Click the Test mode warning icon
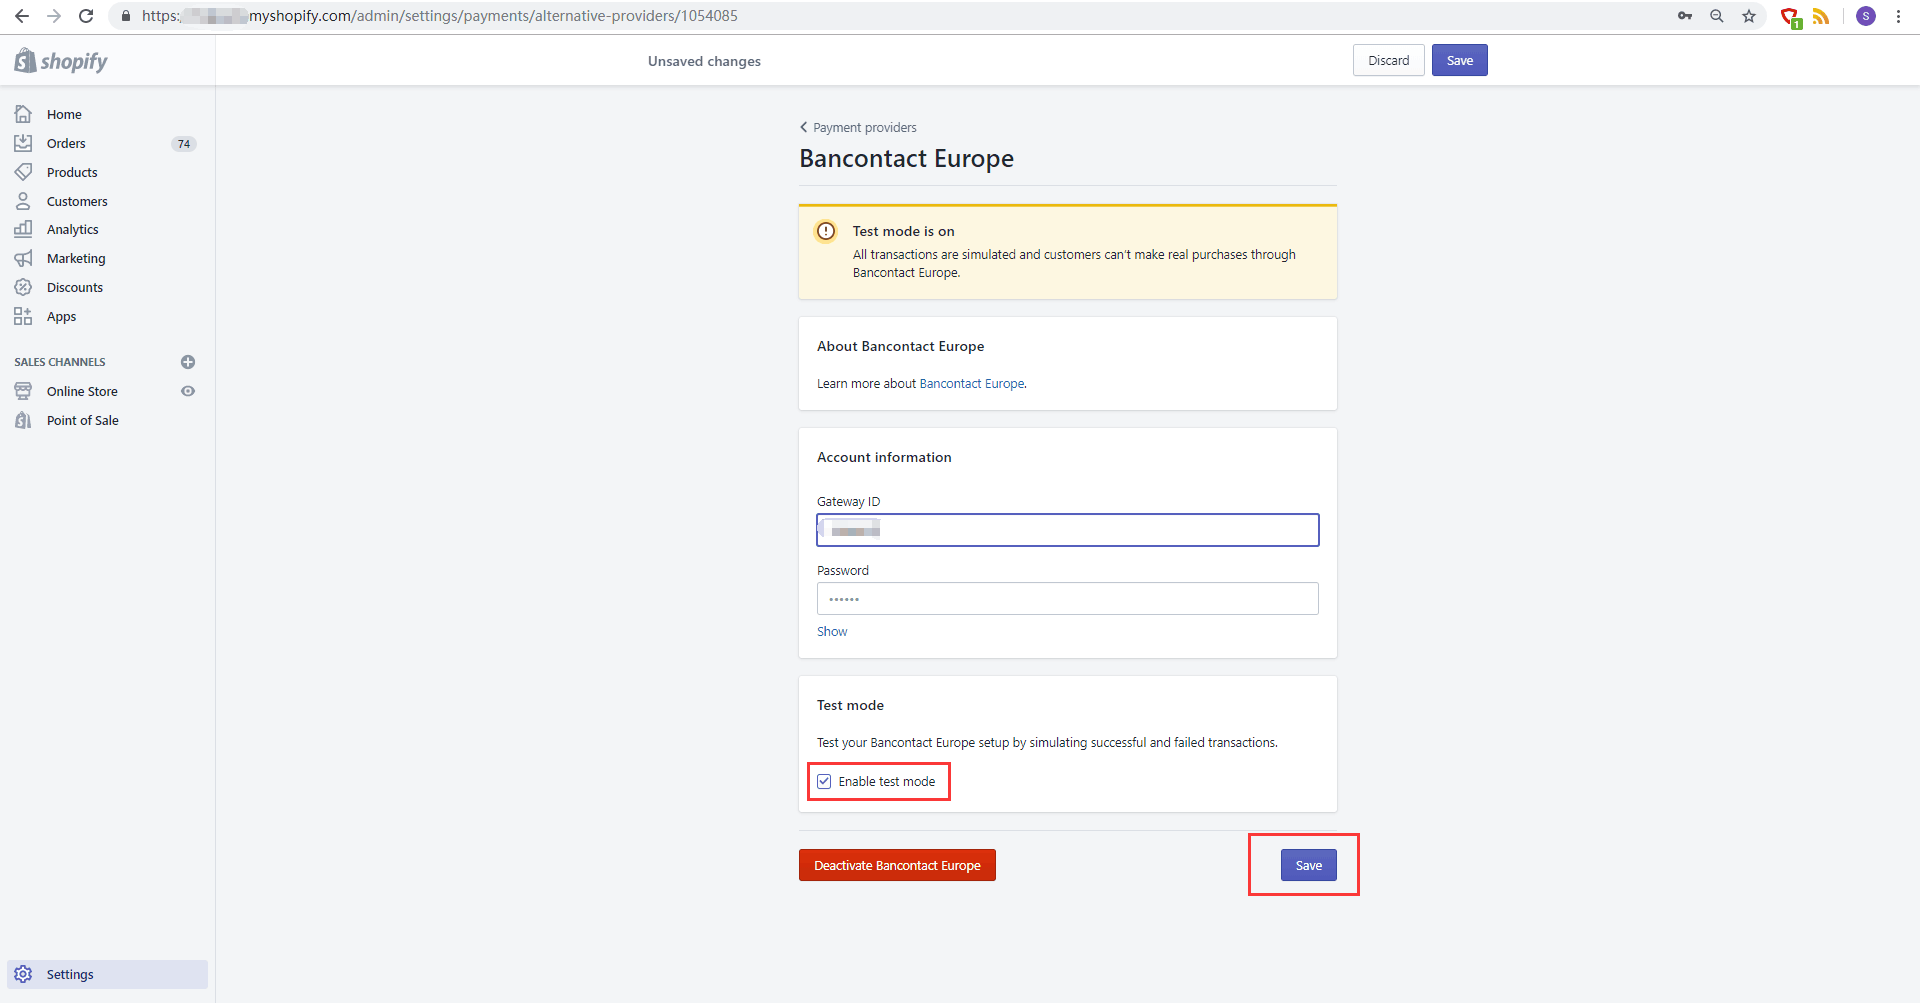The width and height of the screenshot is (1920, 1003). pos(826,231)
